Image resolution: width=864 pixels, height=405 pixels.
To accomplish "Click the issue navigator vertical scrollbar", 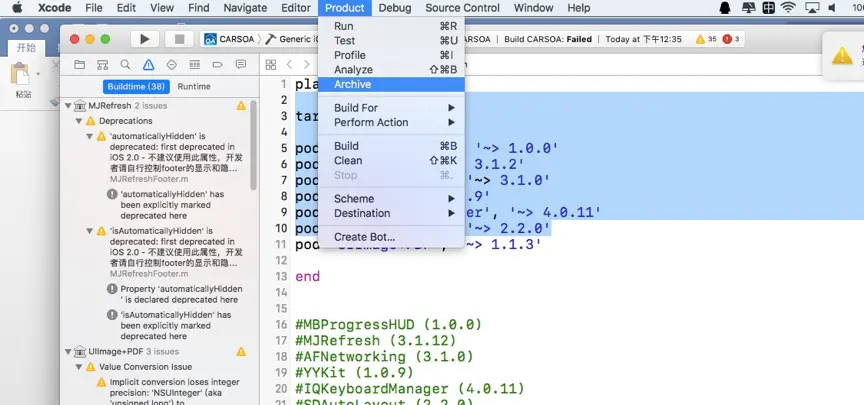I will click(x=253, y=145).
